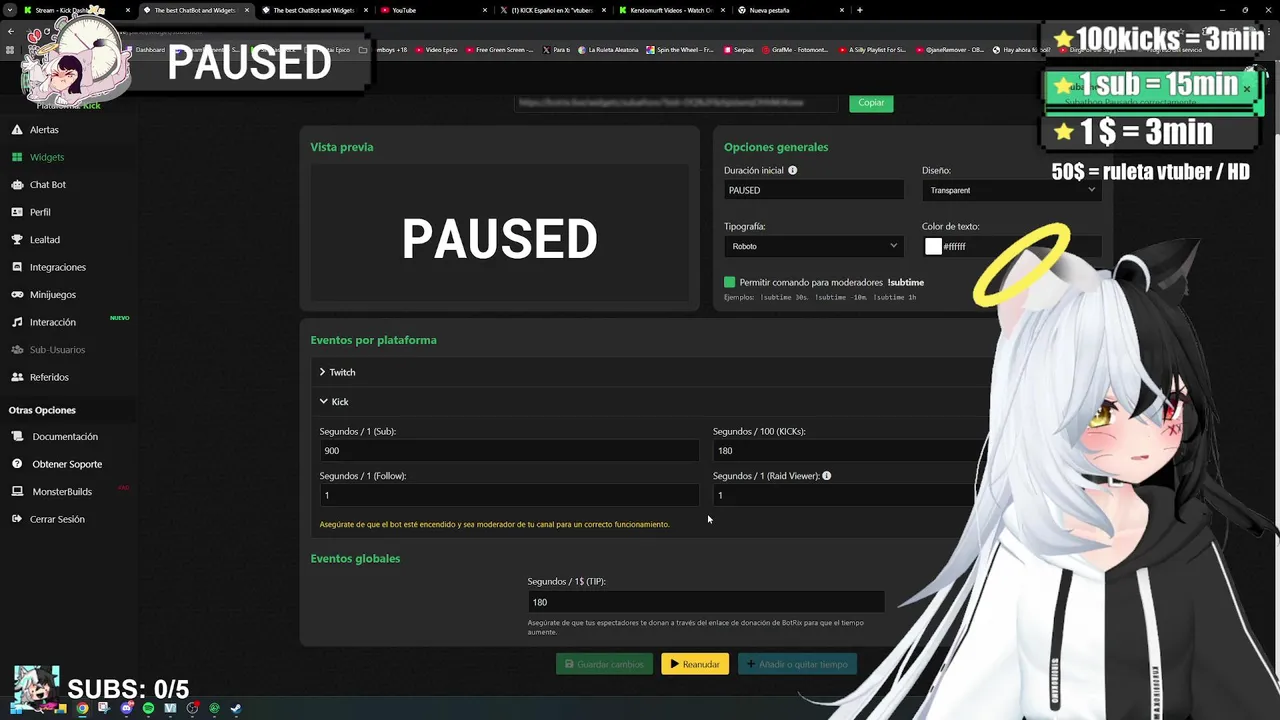Open the Diseño dropdown set to Transparent
The width and height of the screenshot is (1280, 720).
tap(1011, 190)
